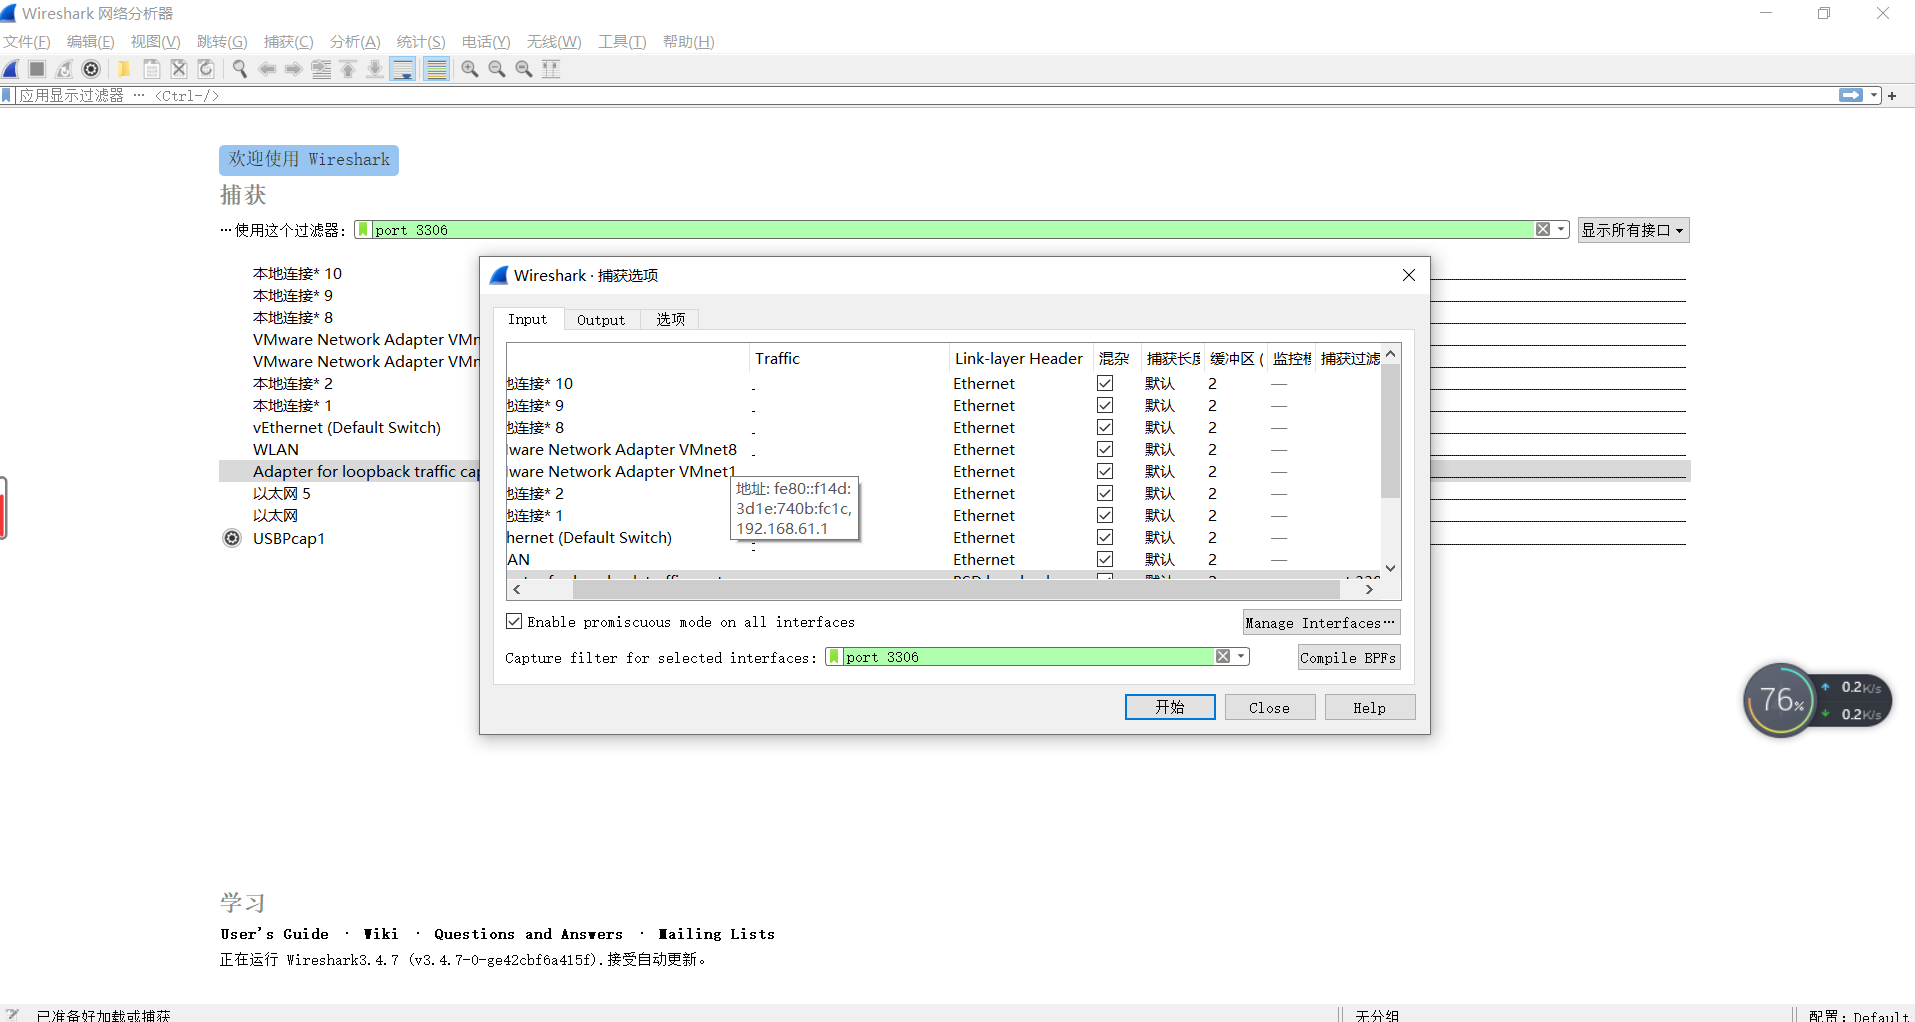Select USBPcap1 interface on welcome page

click(288, 538)
